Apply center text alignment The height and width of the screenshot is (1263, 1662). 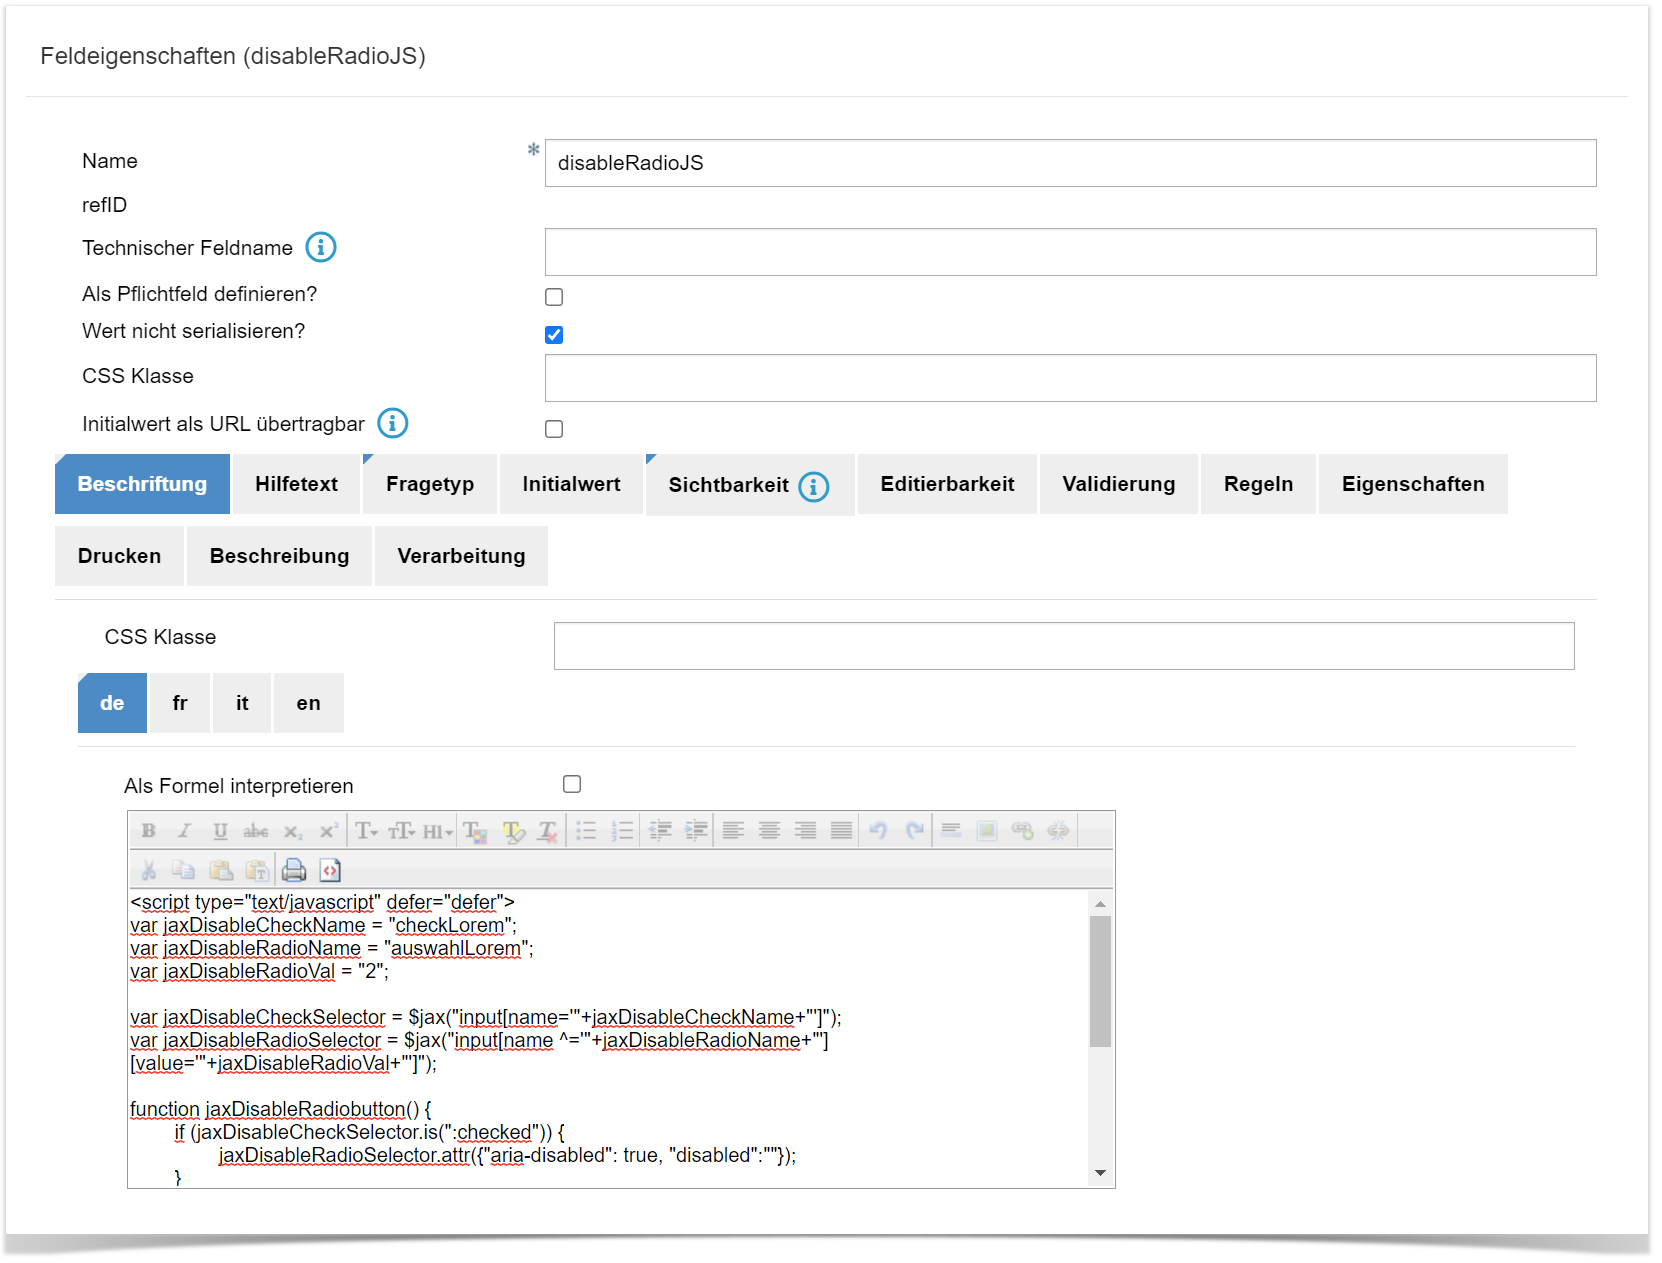[x=769, y=831]
